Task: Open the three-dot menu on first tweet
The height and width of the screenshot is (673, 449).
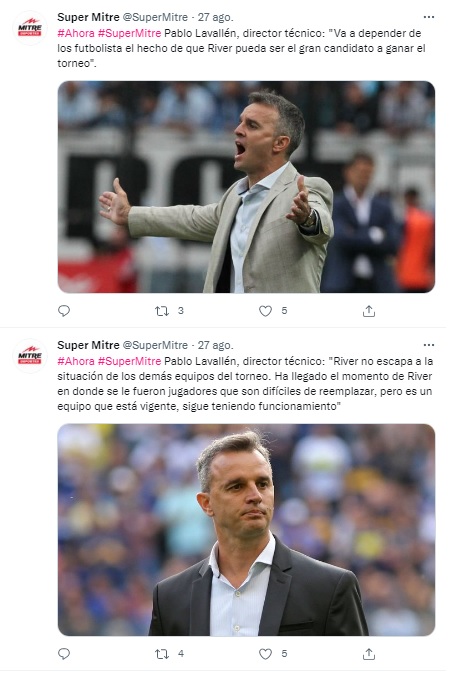Action: [x=428, y=17]
